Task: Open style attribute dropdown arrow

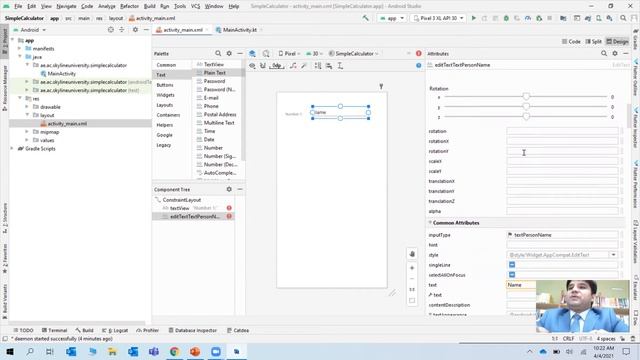Action: (x=613, y=255)
